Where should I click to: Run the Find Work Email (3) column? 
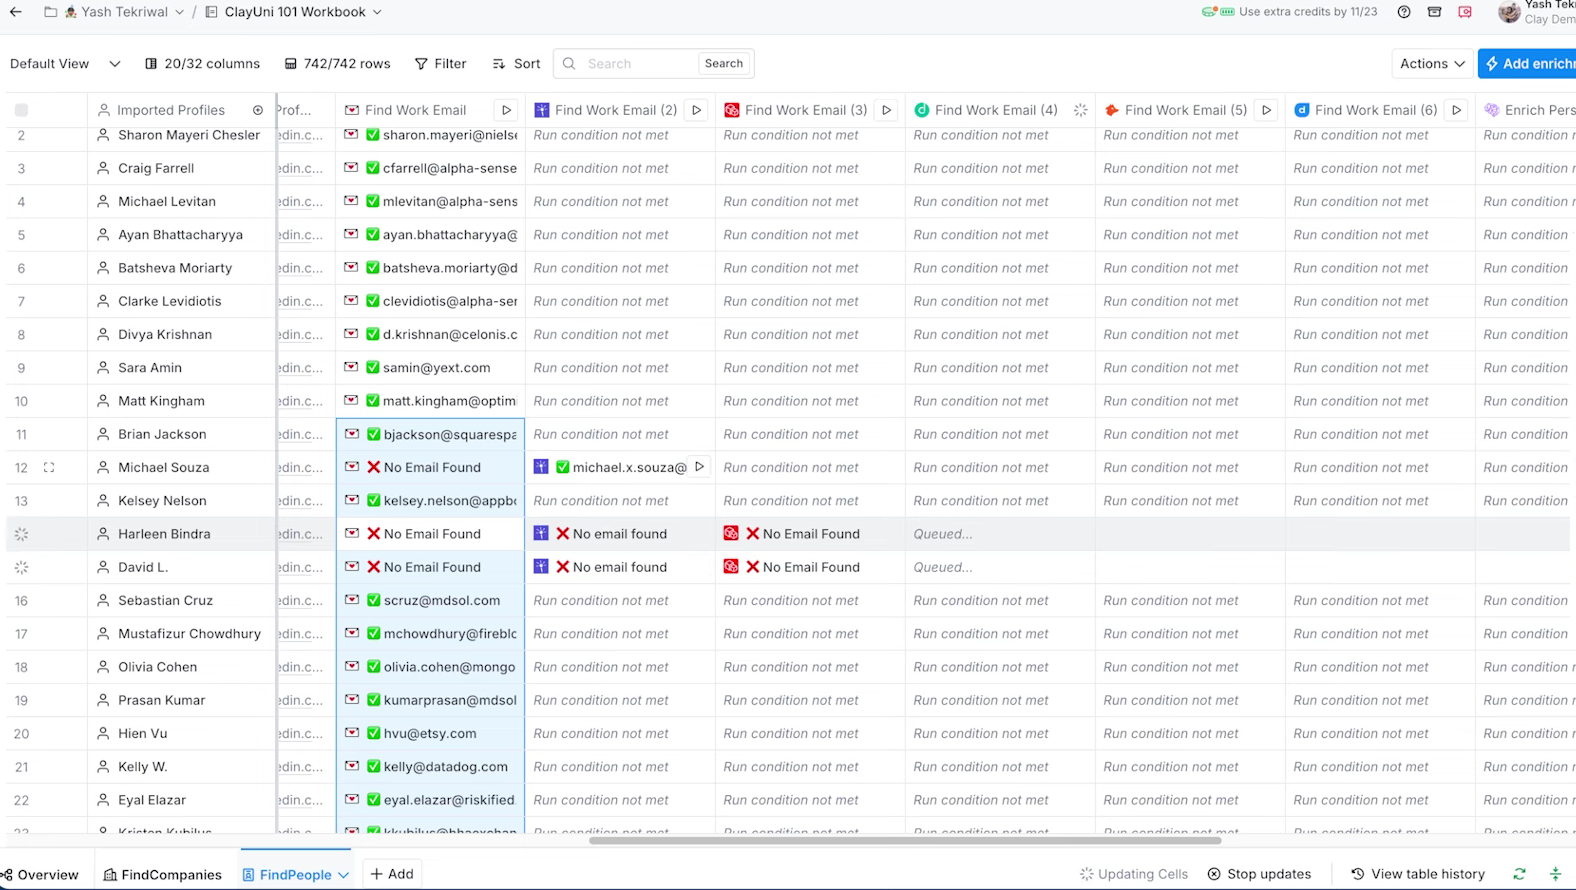coord(886,110)
